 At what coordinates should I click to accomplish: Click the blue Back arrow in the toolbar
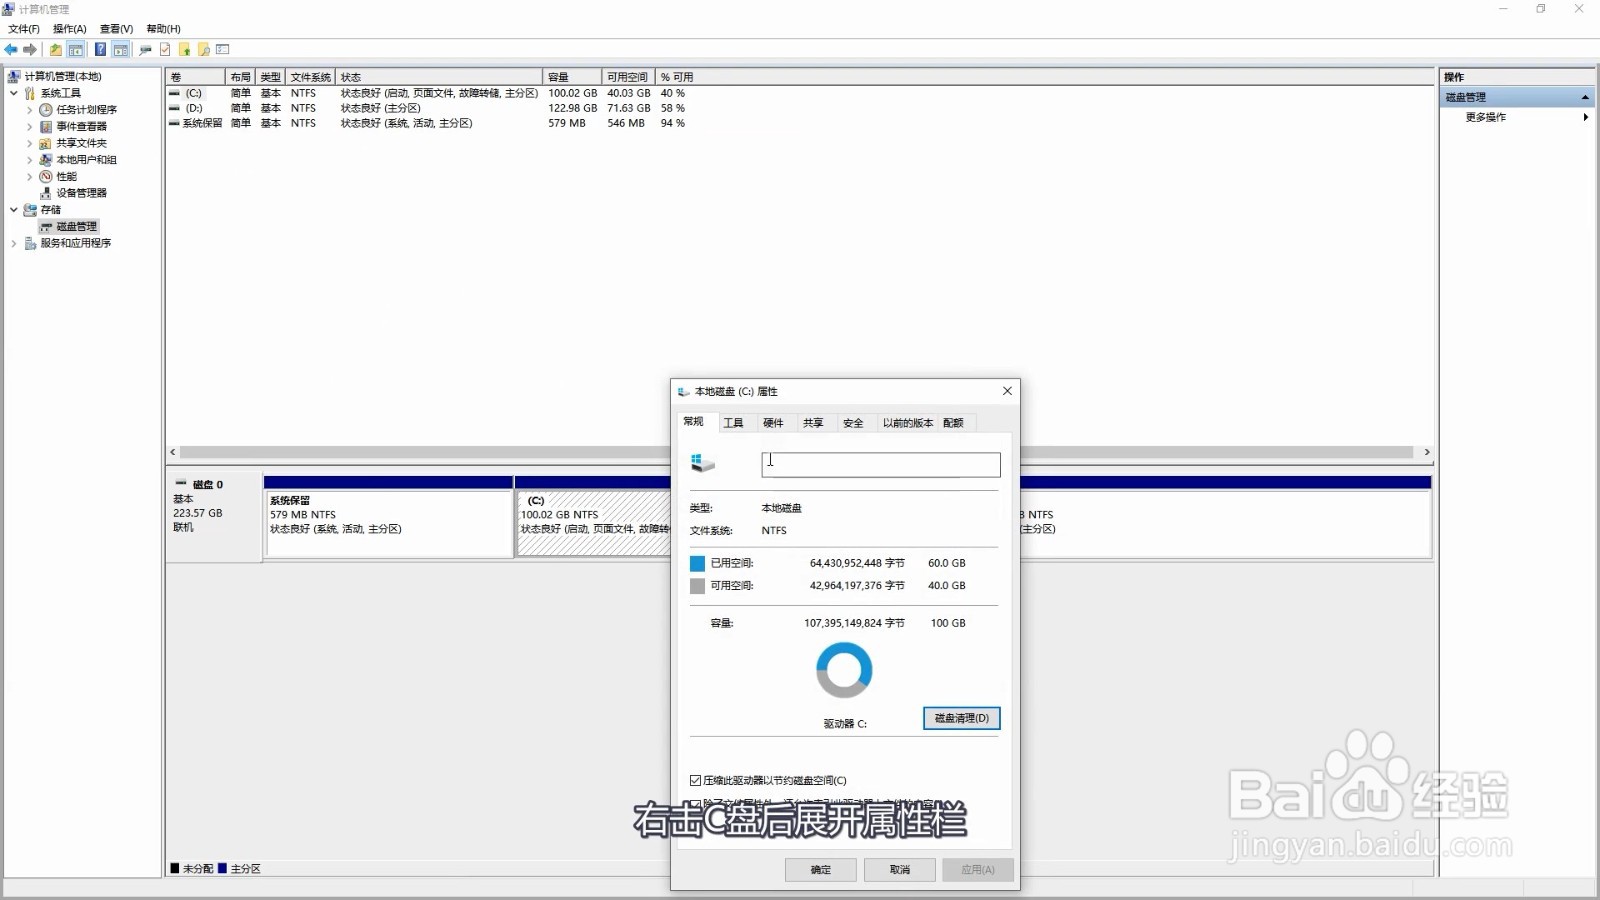coord(11,49)
